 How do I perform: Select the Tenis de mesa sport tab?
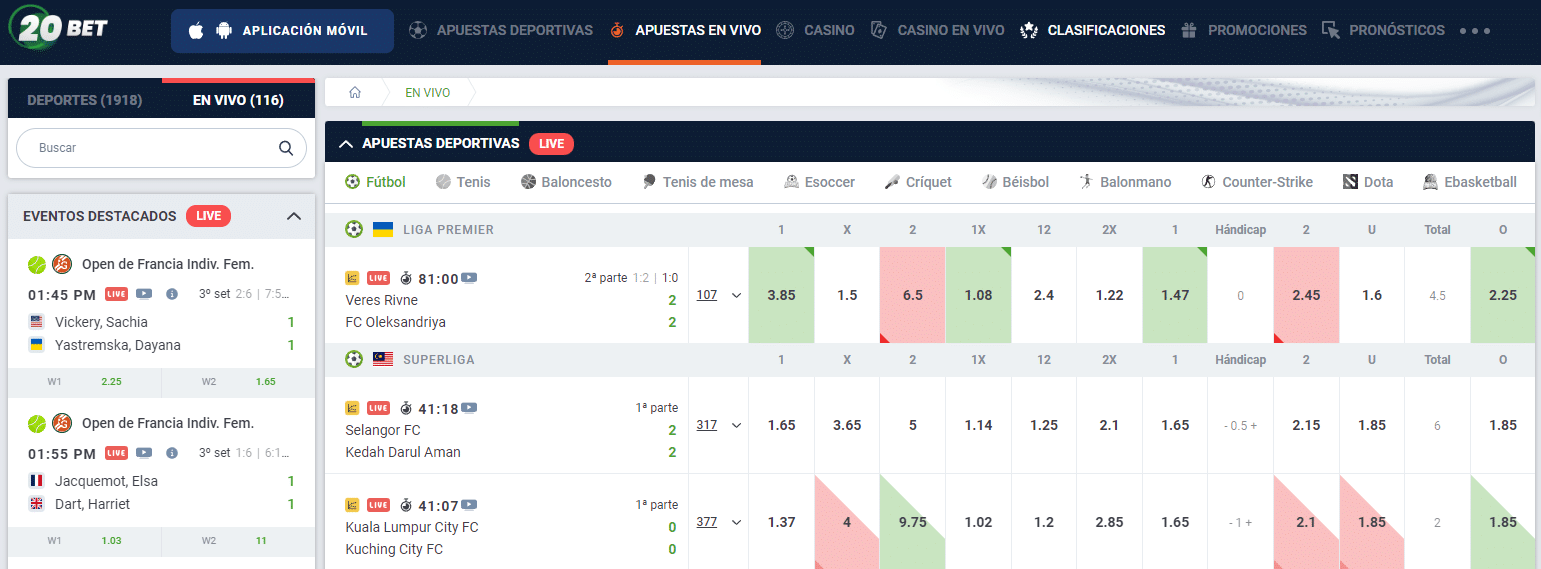pos(697,182)
